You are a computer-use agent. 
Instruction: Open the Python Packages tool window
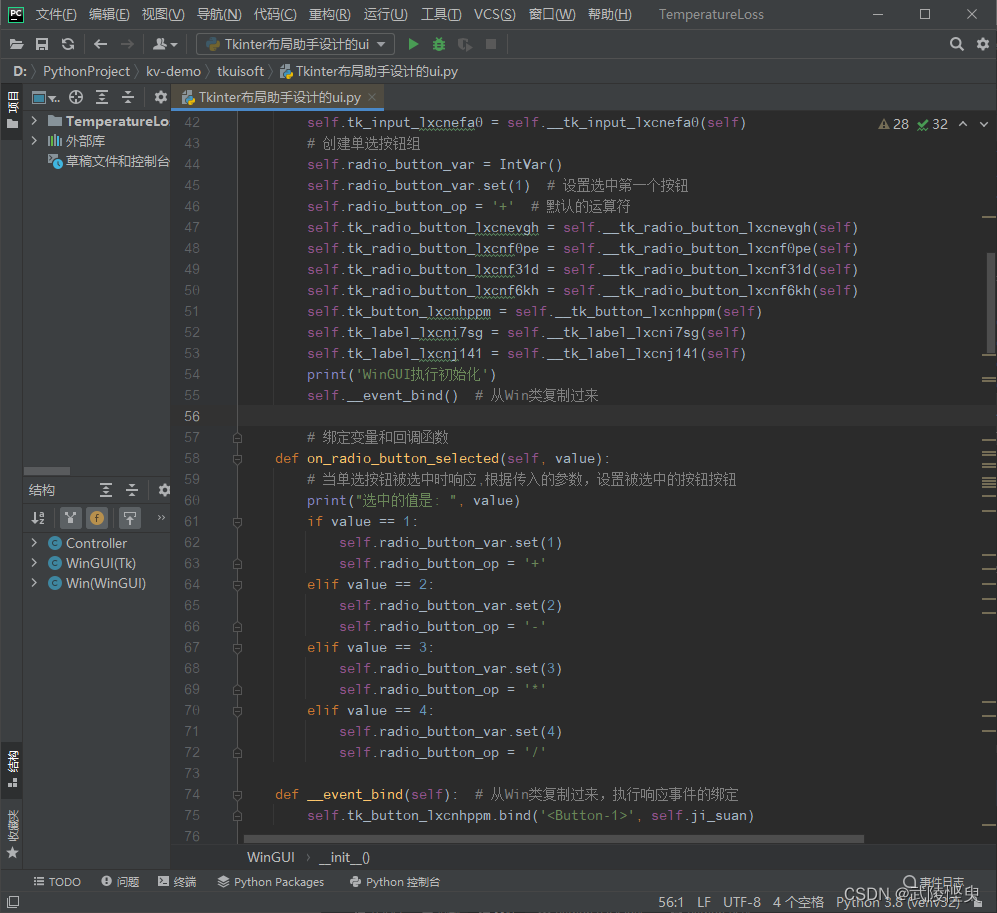pyautogui.click(x=270, y=882)
